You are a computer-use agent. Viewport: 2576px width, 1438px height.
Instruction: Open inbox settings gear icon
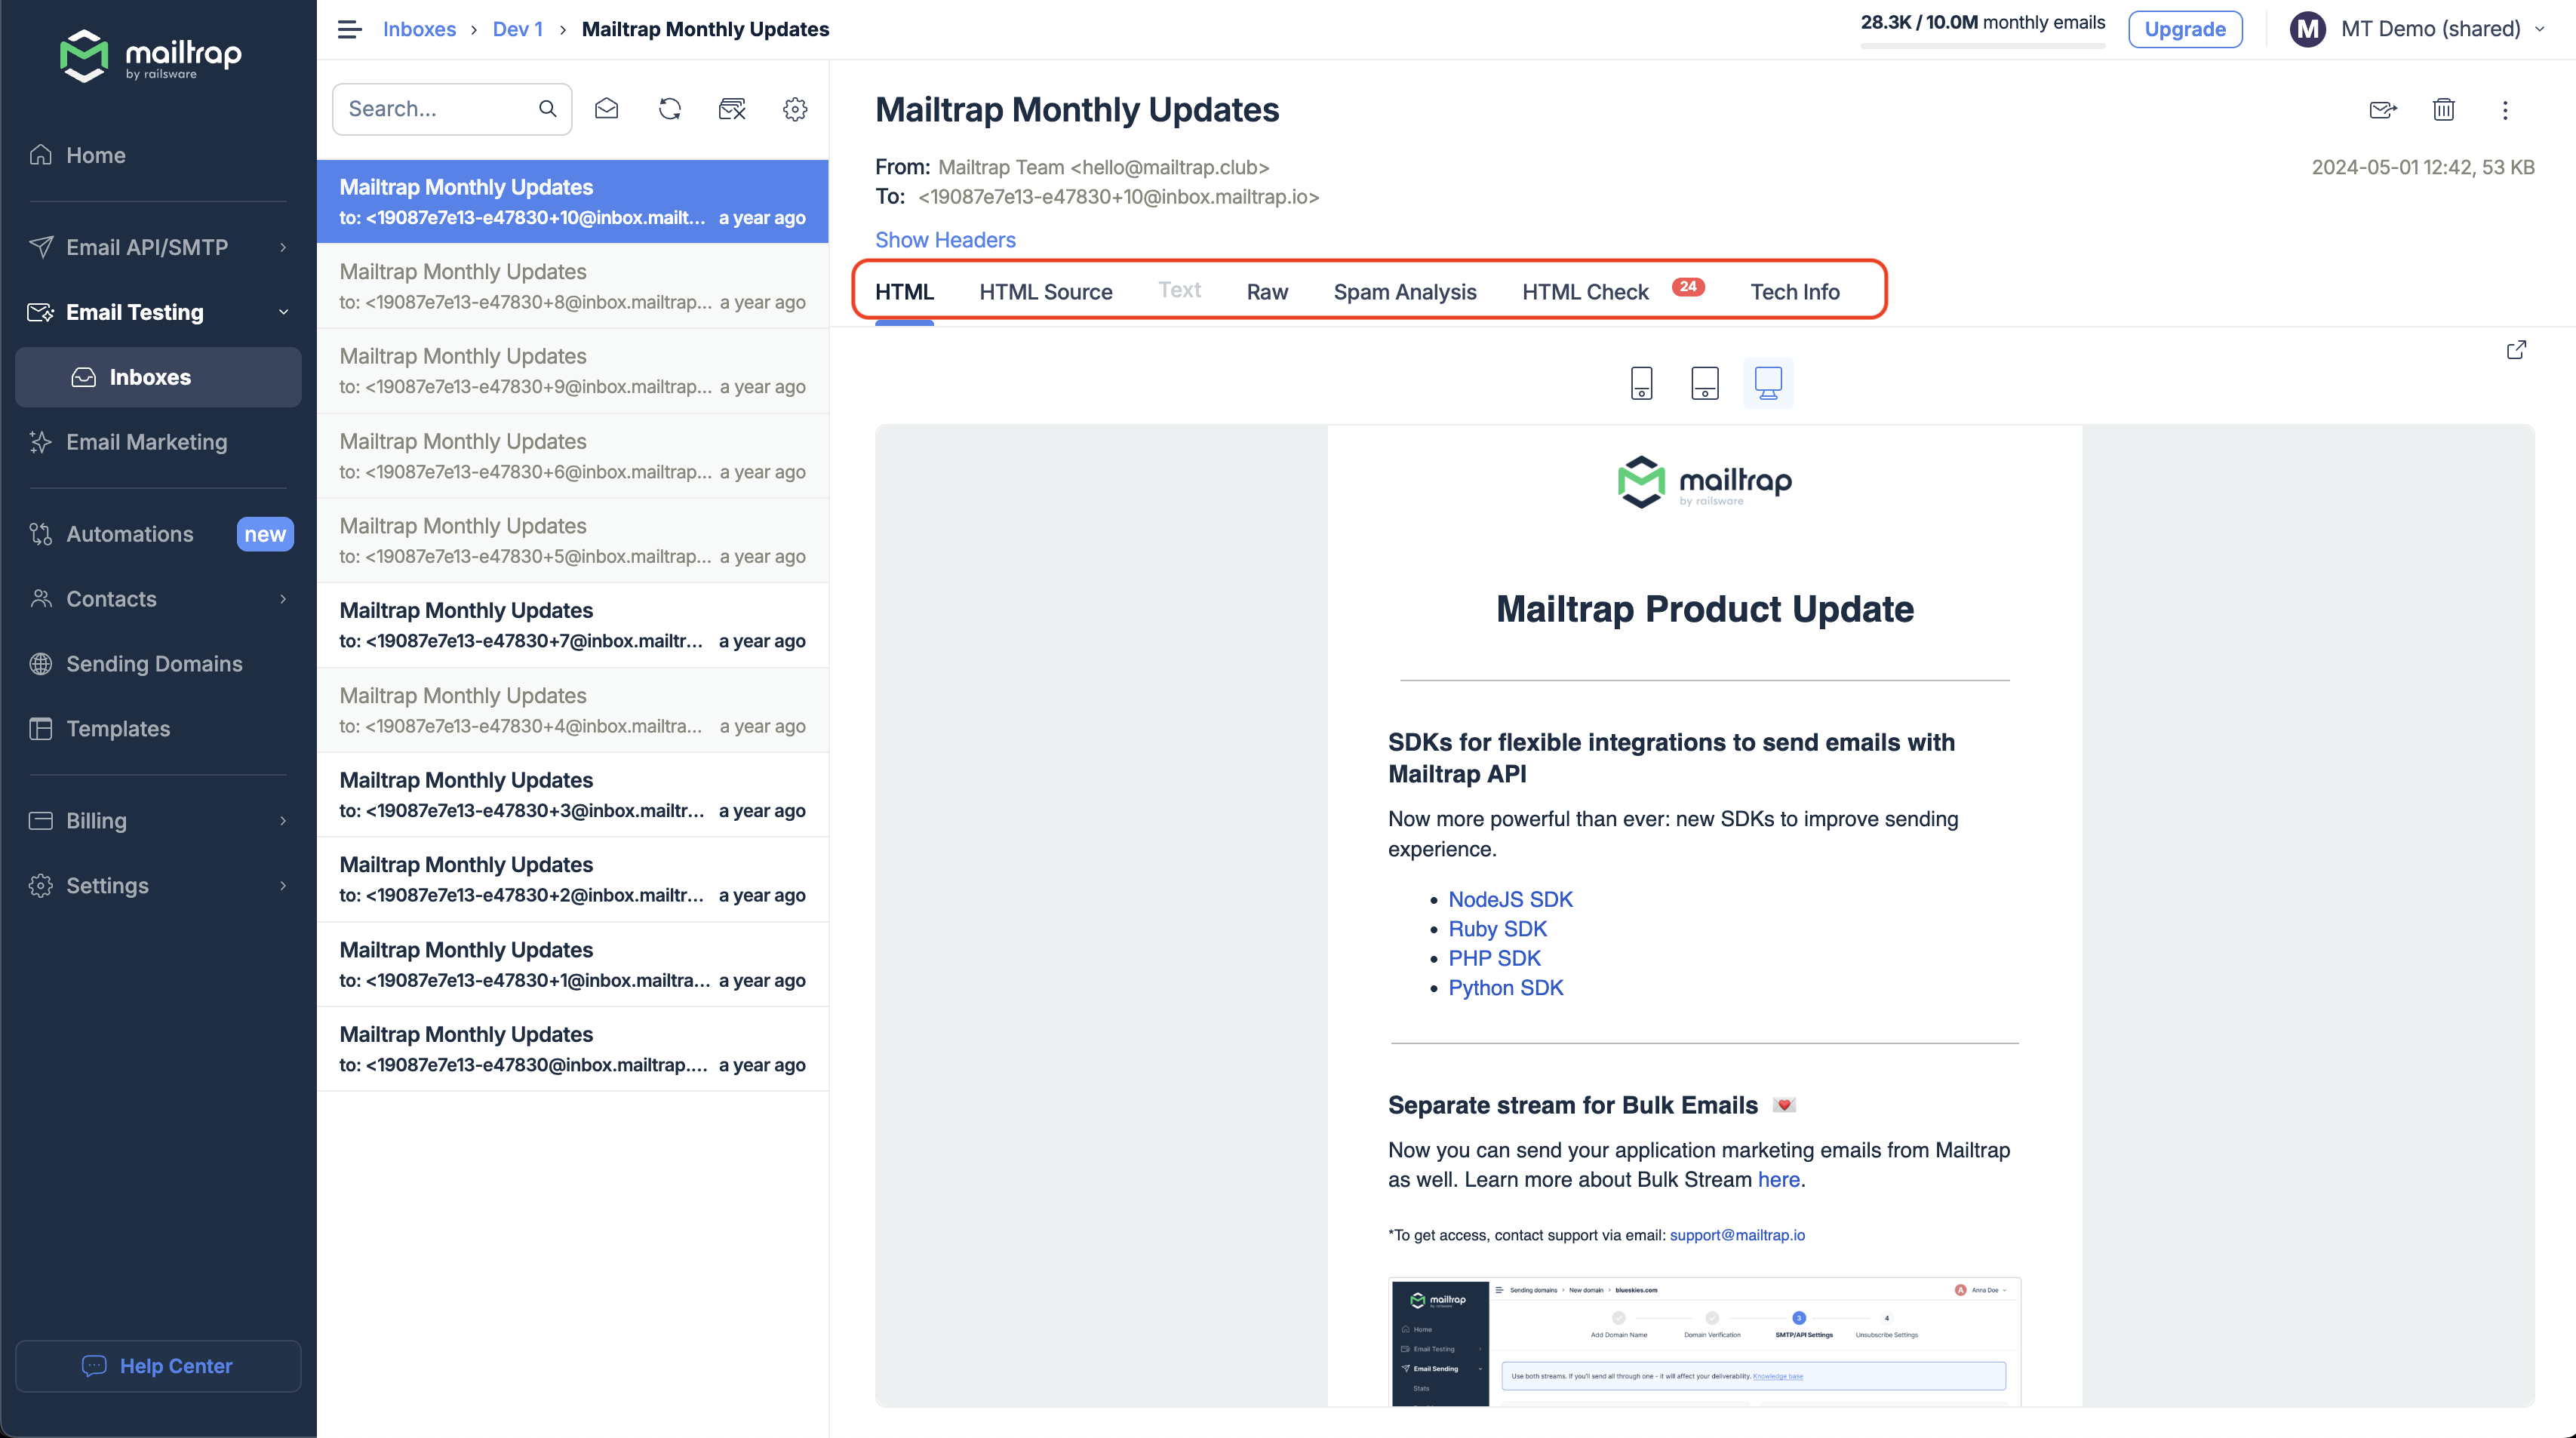(x=795, y=109)
